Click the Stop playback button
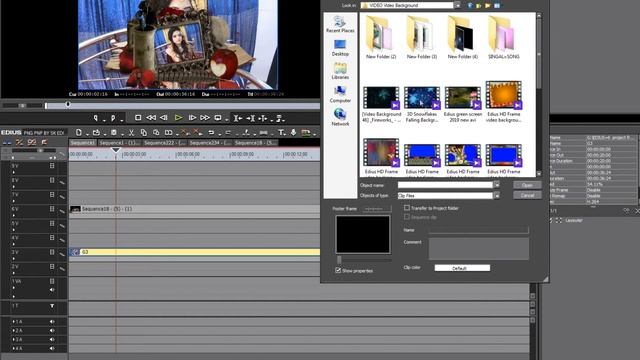 (138, 118)
